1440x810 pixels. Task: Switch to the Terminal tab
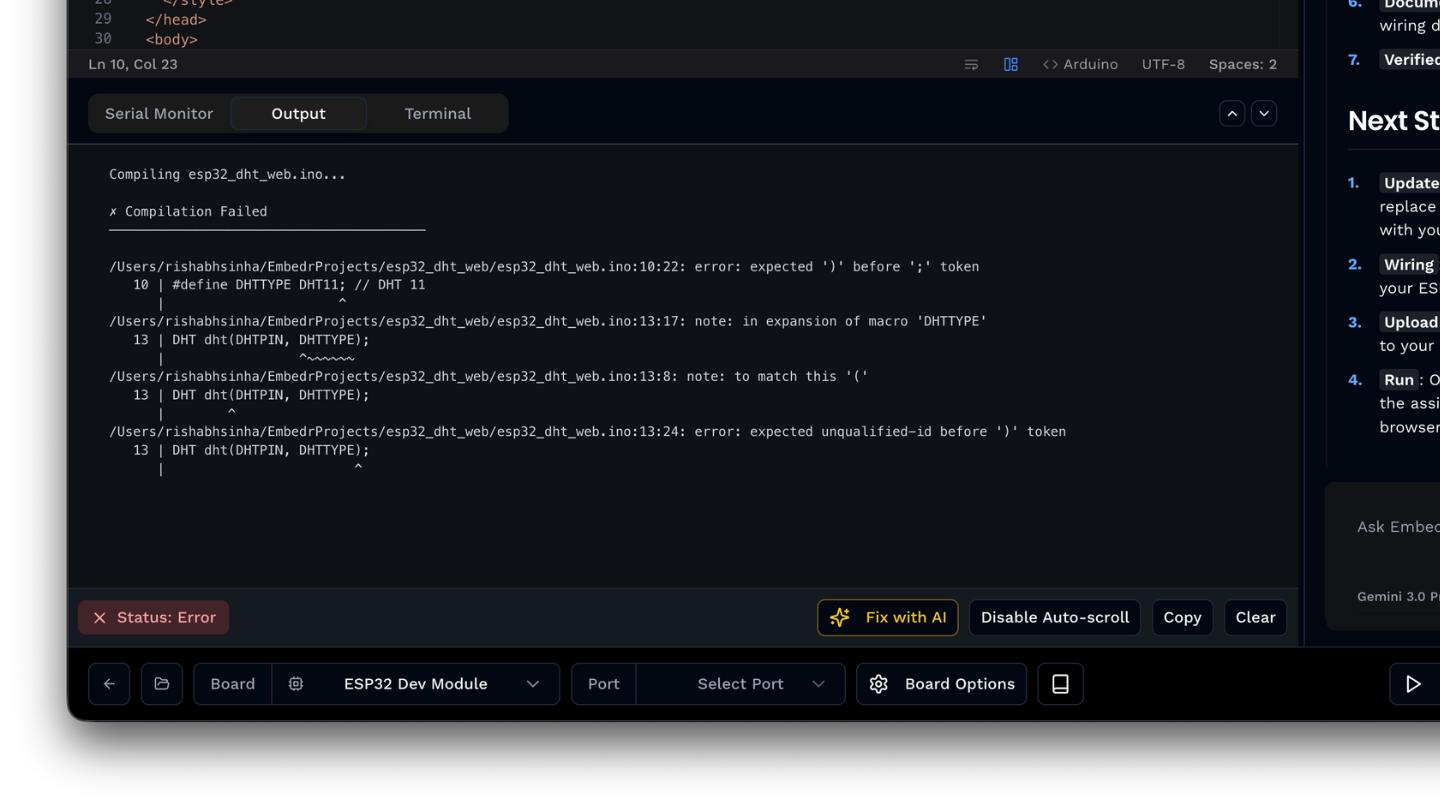coord(437,113)
